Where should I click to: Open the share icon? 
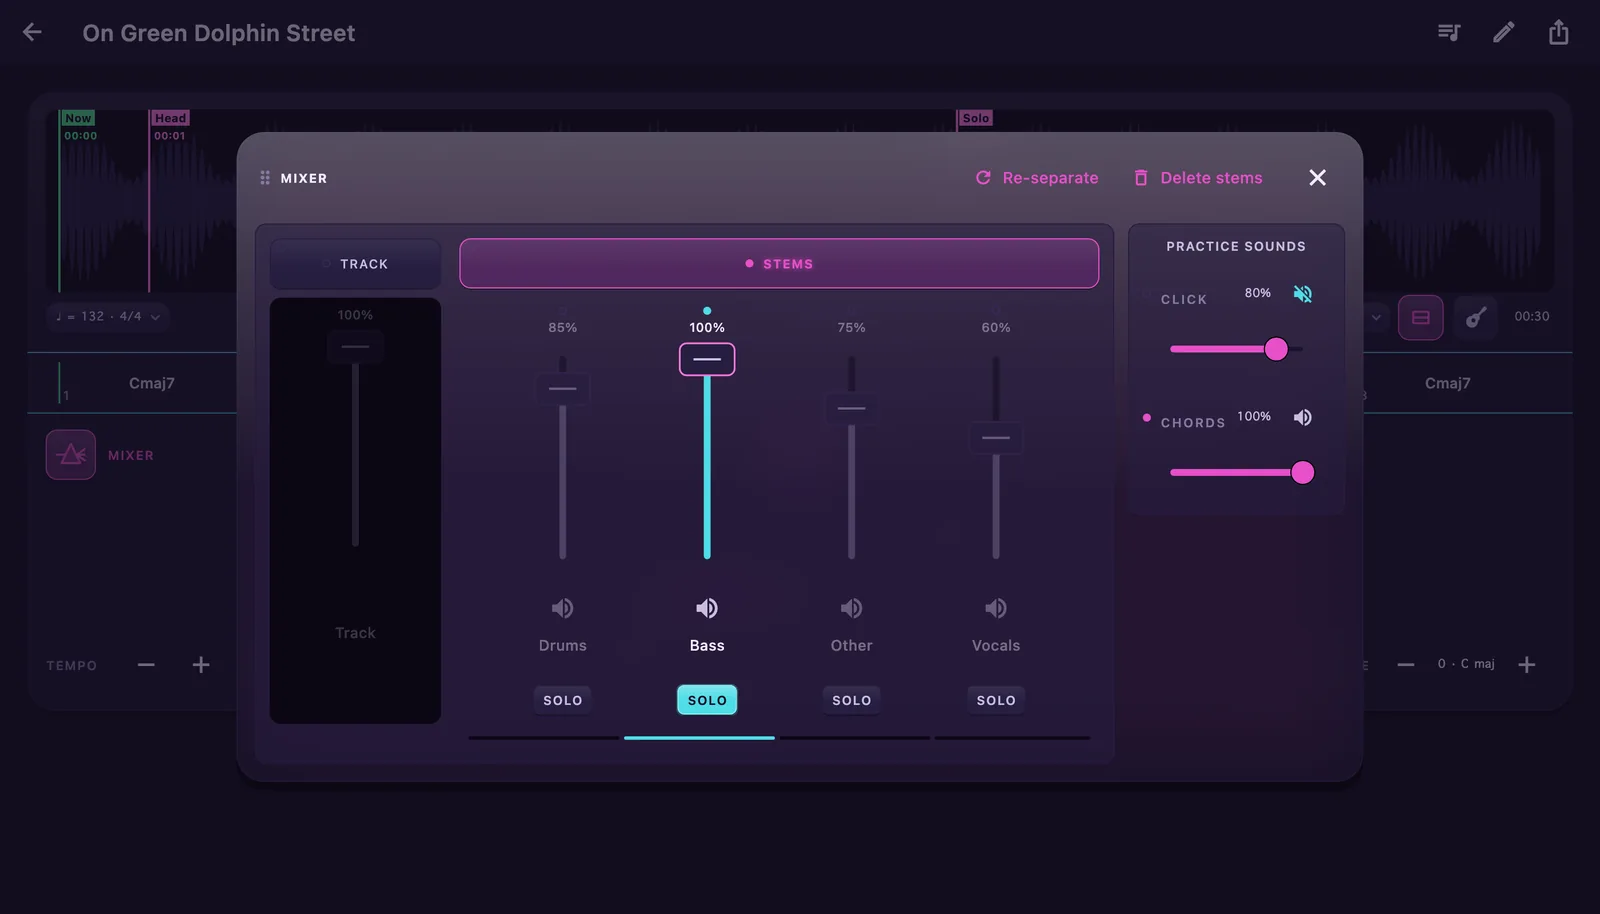(x=1558, y=33)
